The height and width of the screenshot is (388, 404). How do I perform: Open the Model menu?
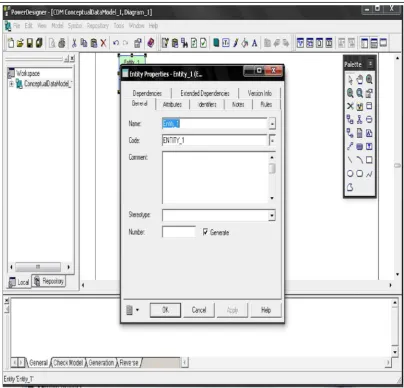pos(57,26)
